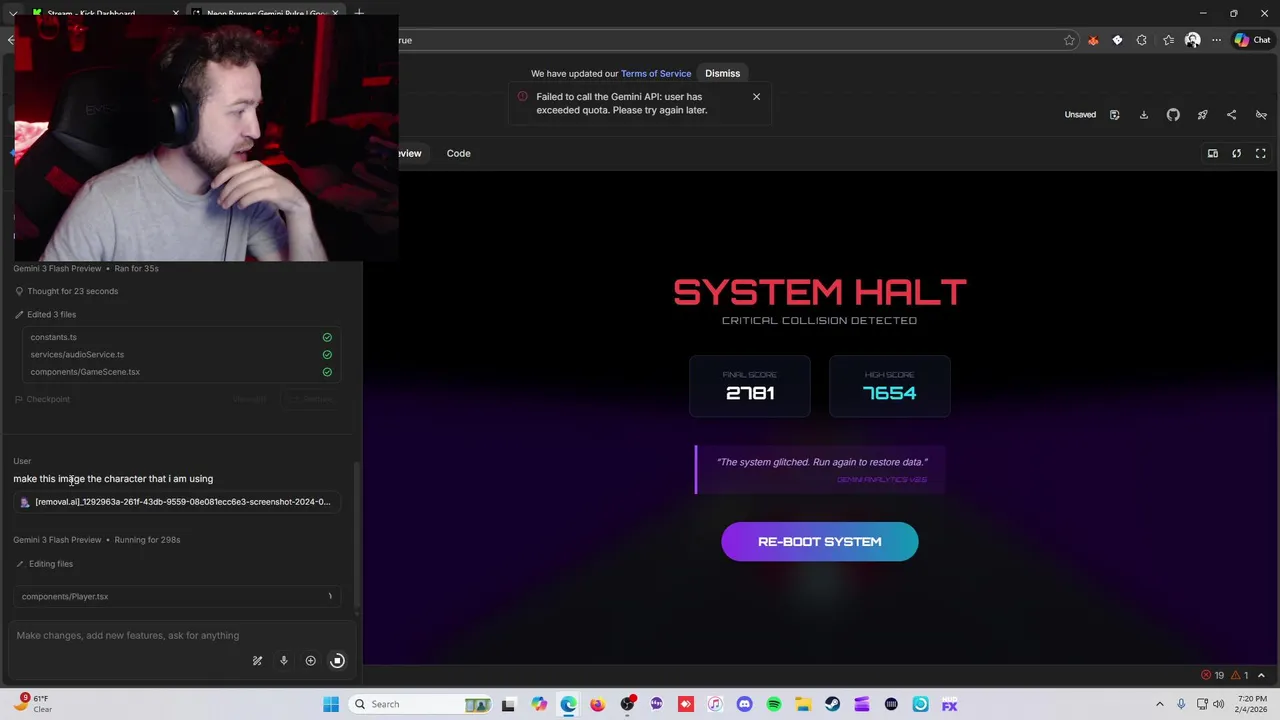Switch to the Code tab

(x=458, y=153)
